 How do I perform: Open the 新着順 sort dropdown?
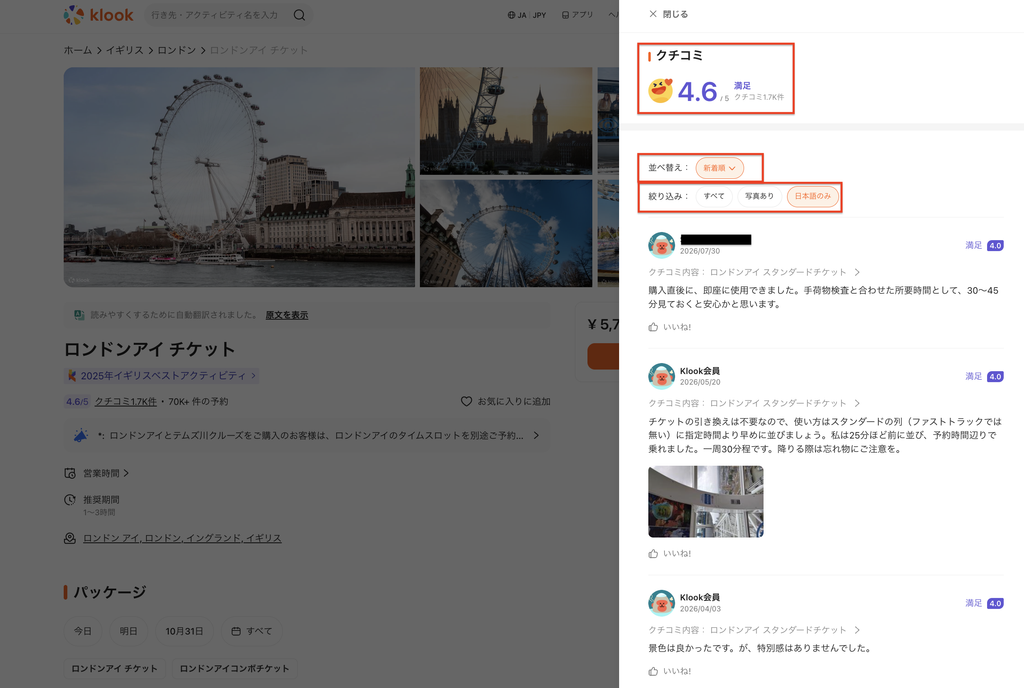pos(719,168)
